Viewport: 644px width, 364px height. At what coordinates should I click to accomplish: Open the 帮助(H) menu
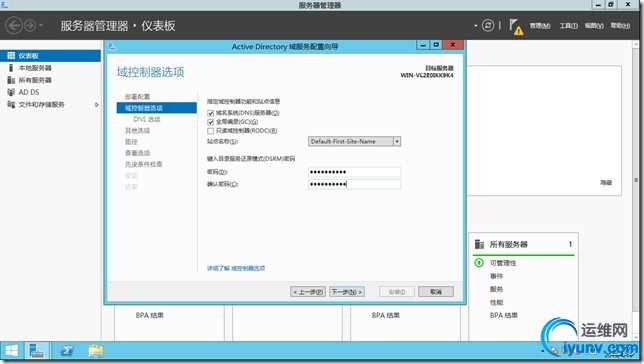coord(620,26)
